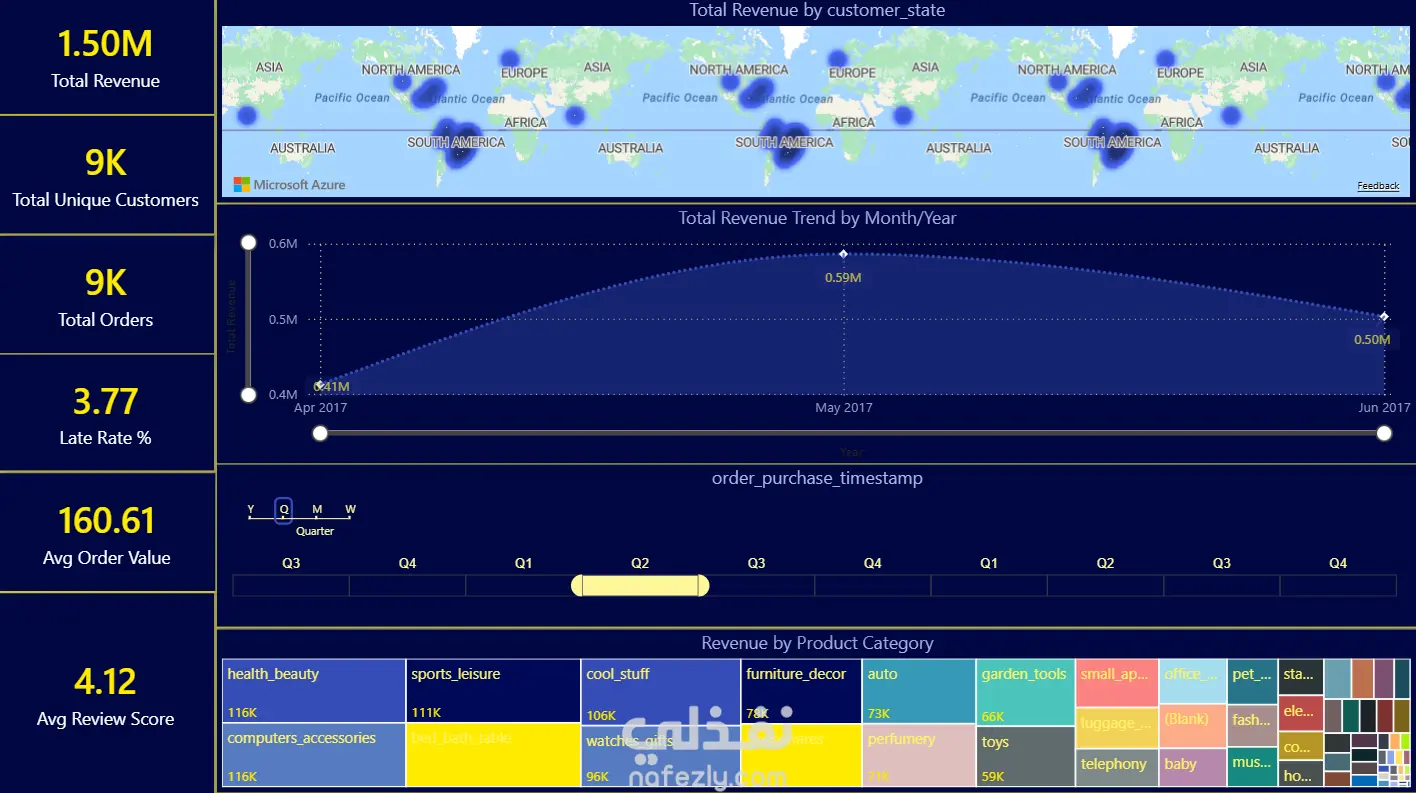This screenshot has height=793, width=1416.
Task: Select the Y (Year) granularity on the timeline slicer
Action: [251, 510]
